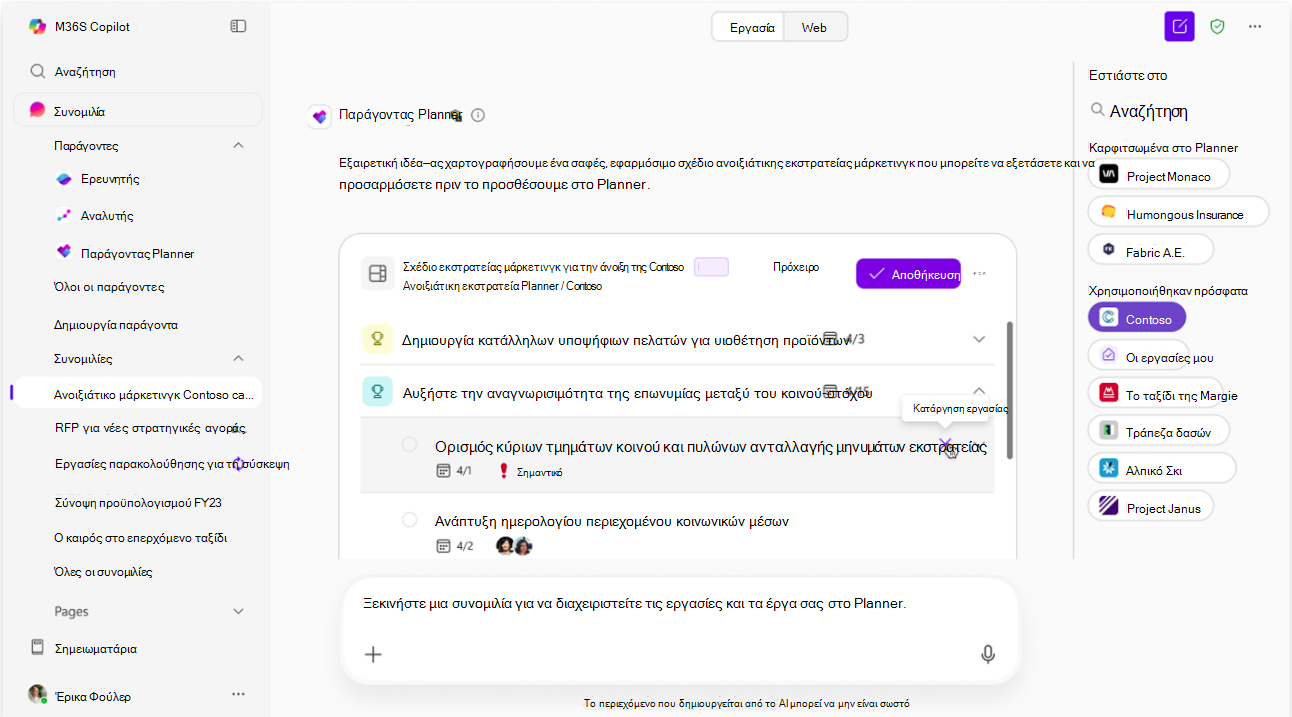The height and width of the screenshot is (717, 1292).
Task: Open plan card more options ellipsis
Action: (980, 273)
